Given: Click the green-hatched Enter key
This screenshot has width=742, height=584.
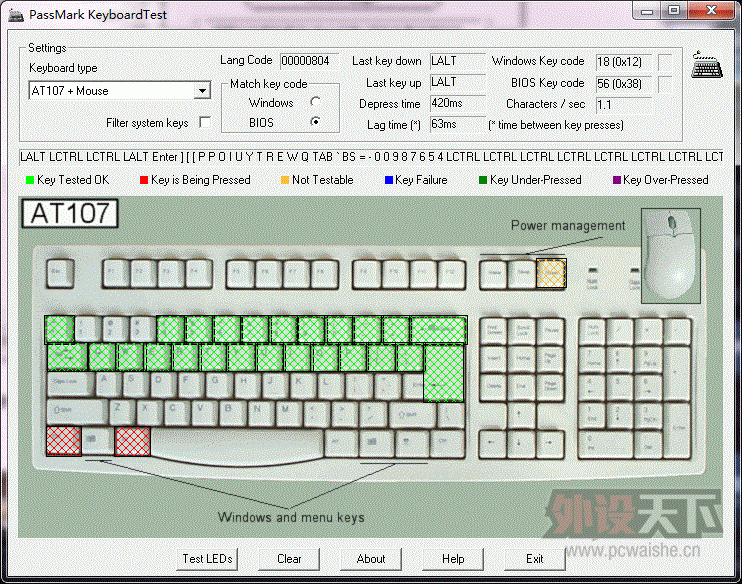Looking at the screenshot, I should pos(444,373).
